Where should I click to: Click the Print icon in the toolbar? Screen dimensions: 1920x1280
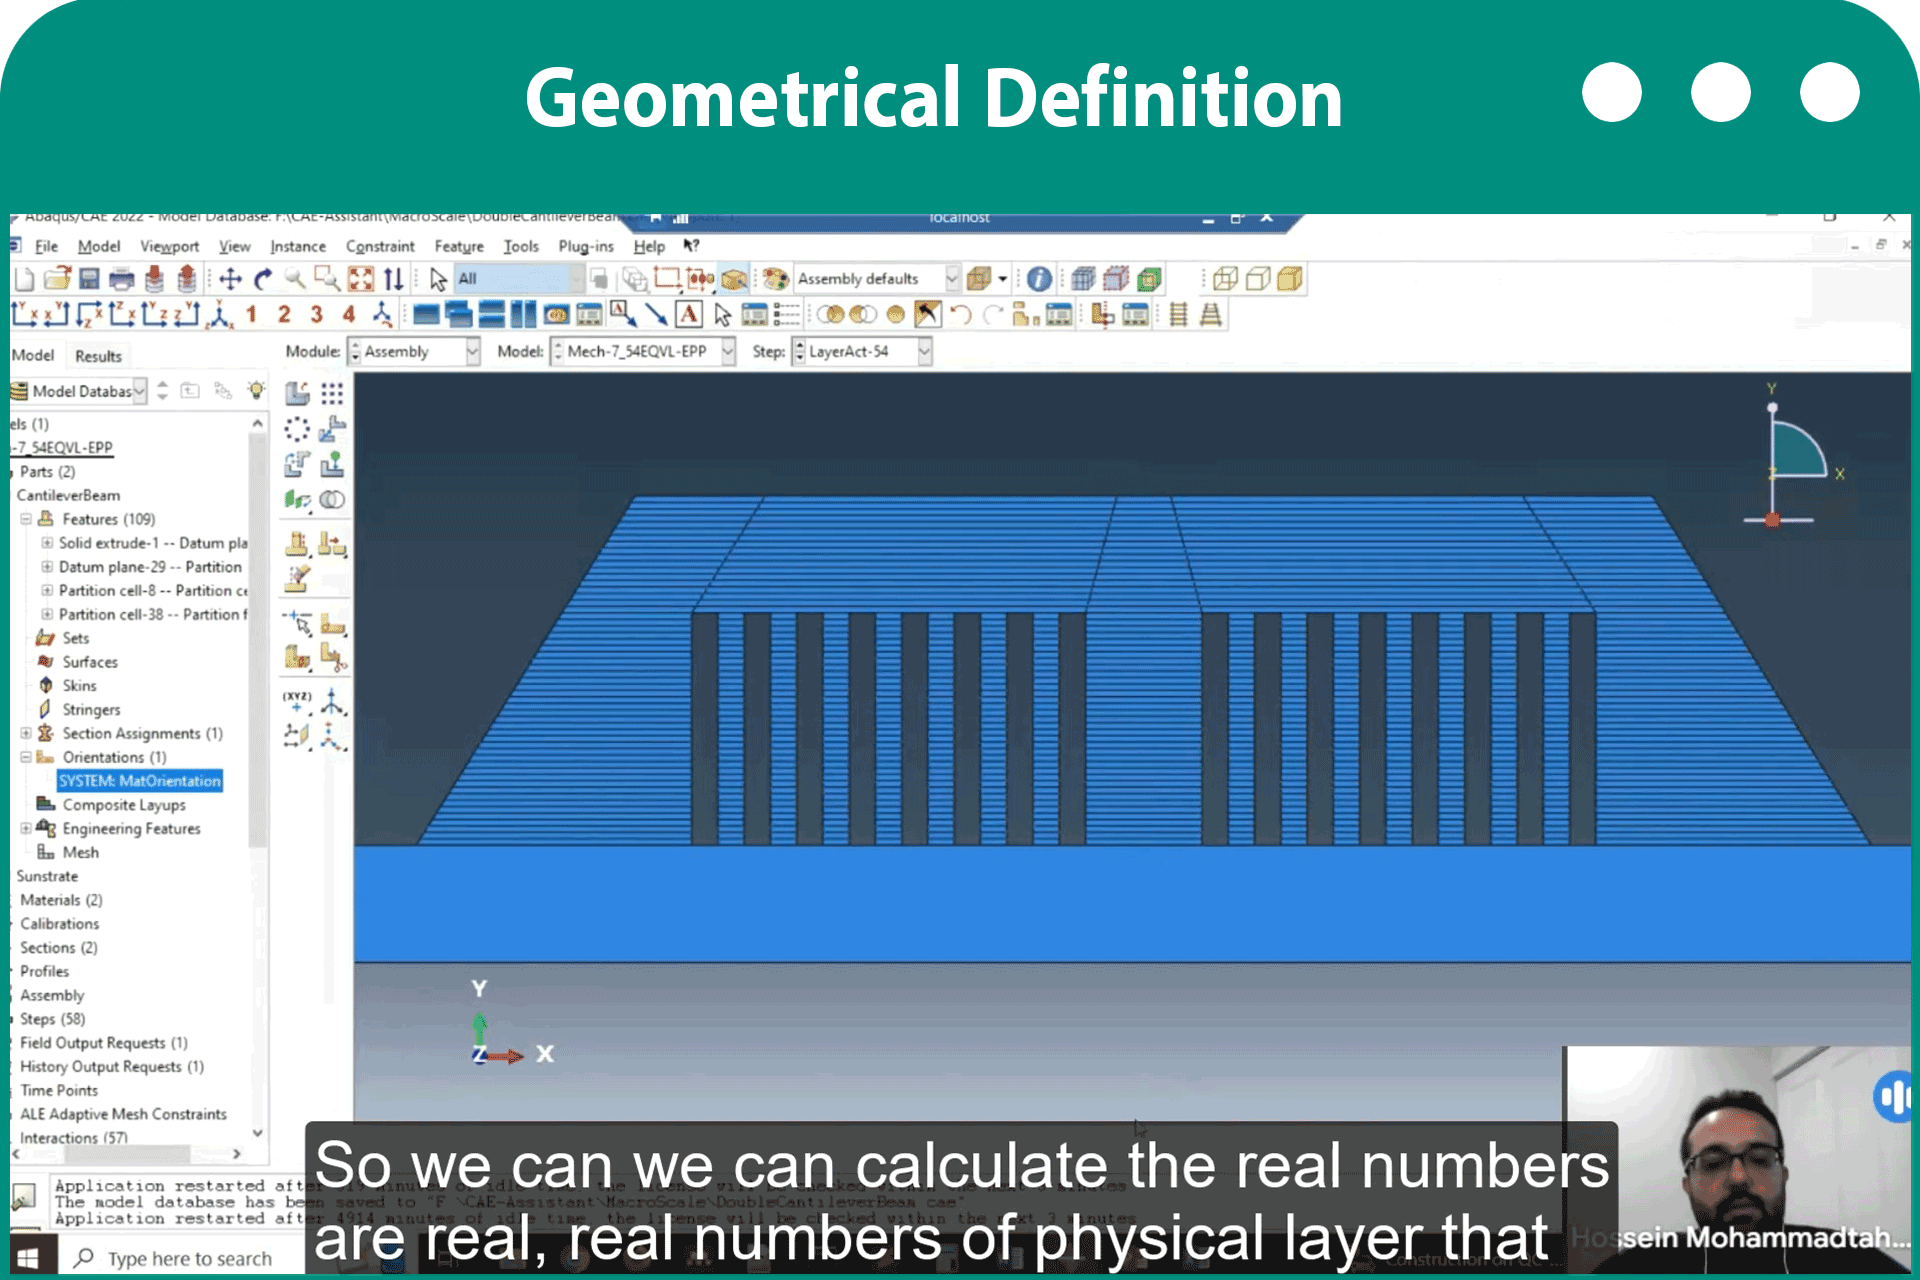121,279
